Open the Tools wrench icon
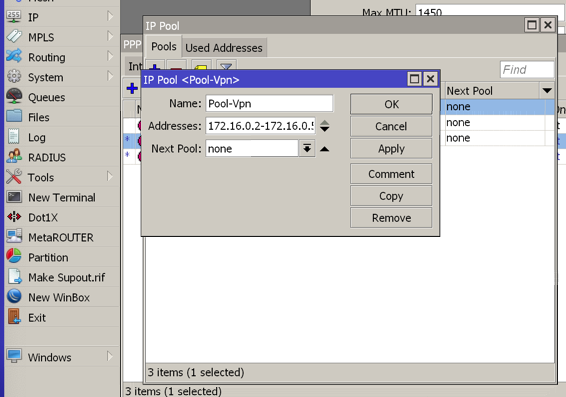The image size is (566, 397). [x=14, y=177]
